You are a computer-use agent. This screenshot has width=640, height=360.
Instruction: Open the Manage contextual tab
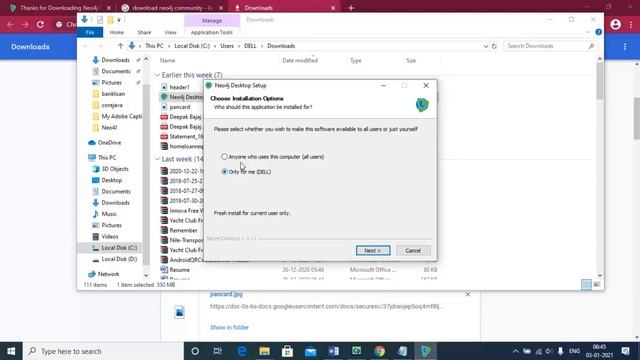tap(212, 20)
